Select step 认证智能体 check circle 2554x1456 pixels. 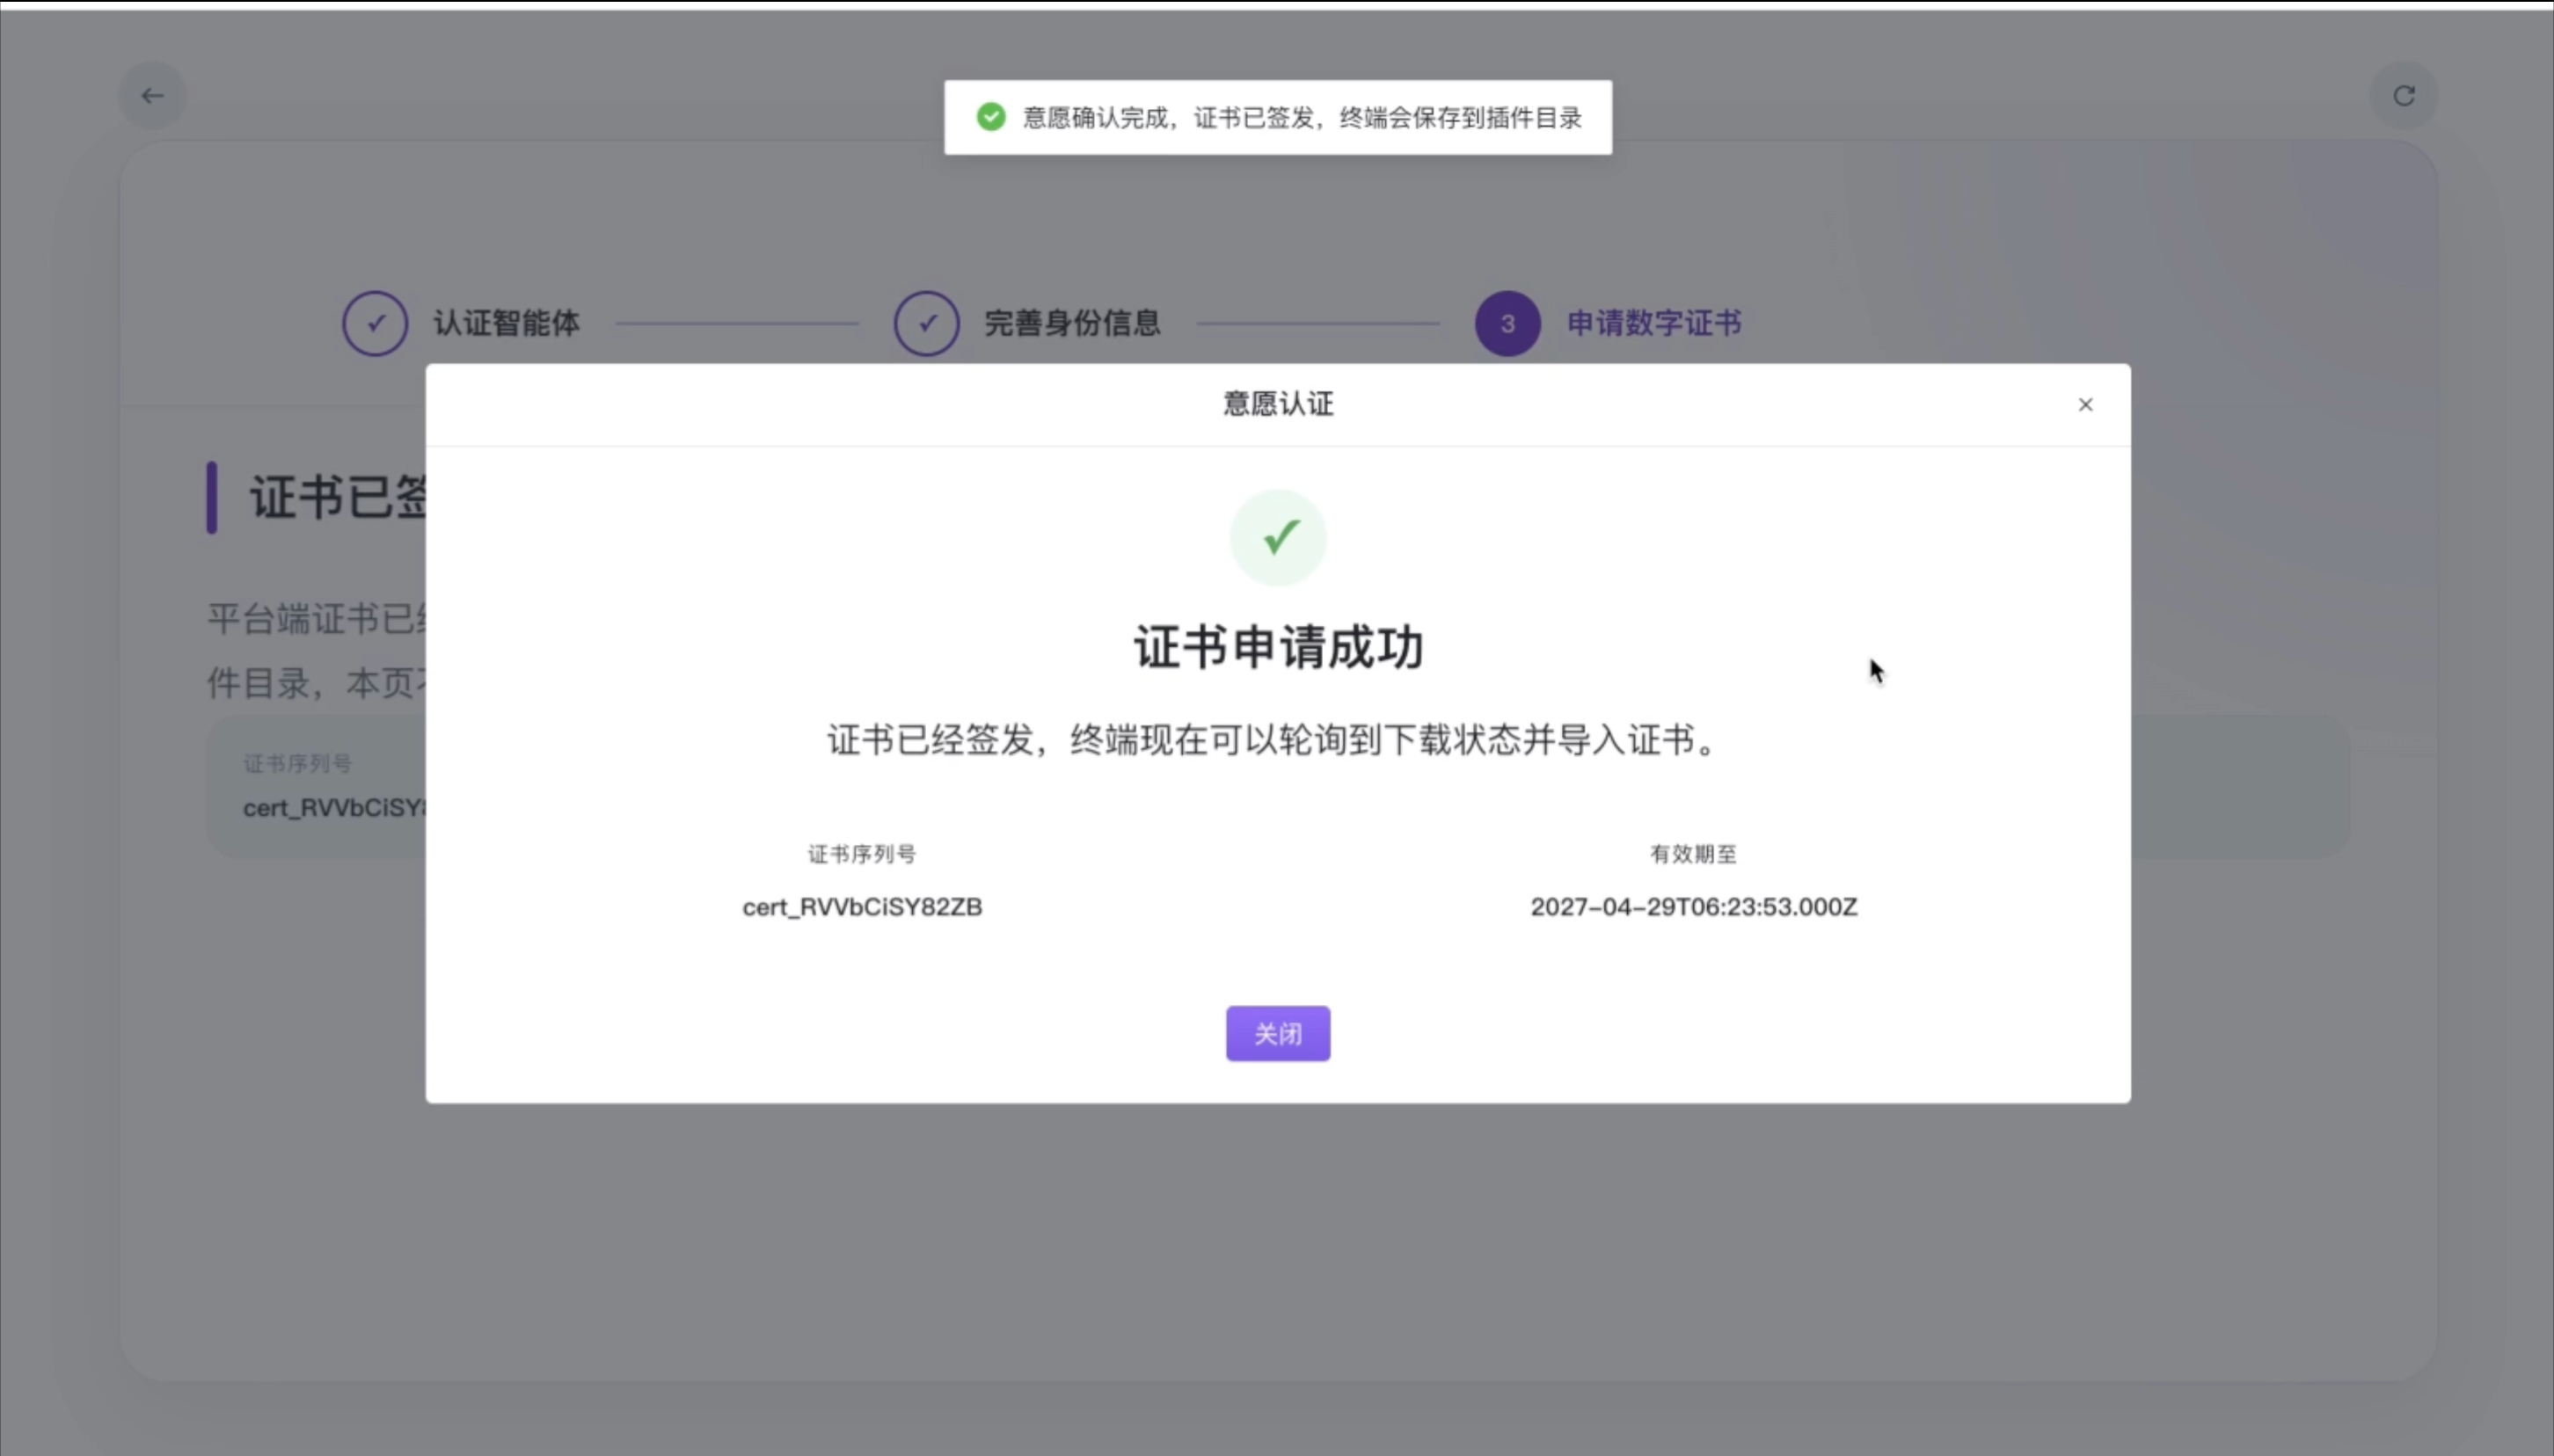(375, 323)
